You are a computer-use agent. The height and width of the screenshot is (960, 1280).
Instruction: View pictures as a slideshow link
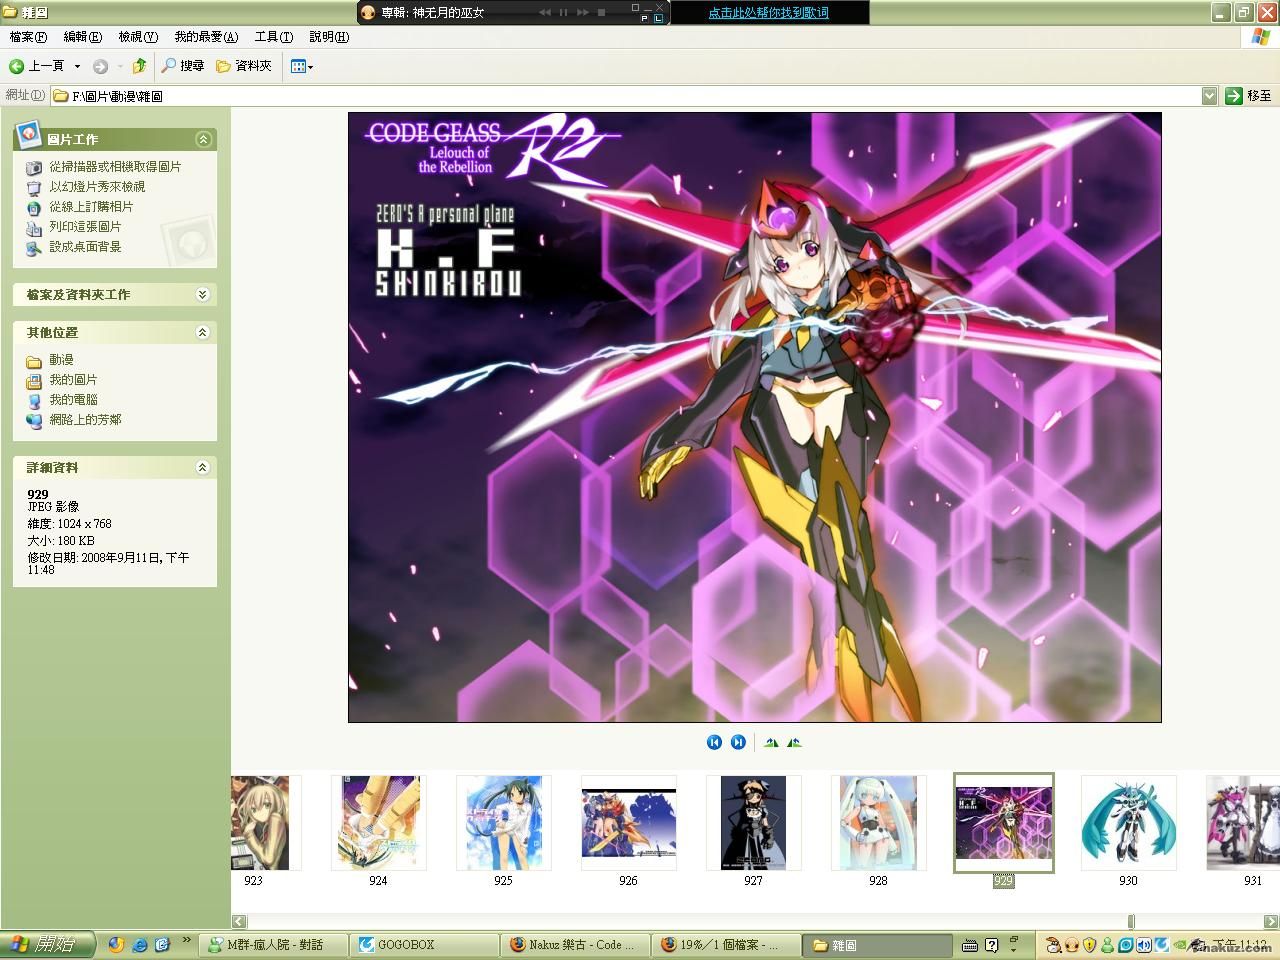tap(97, 187)
